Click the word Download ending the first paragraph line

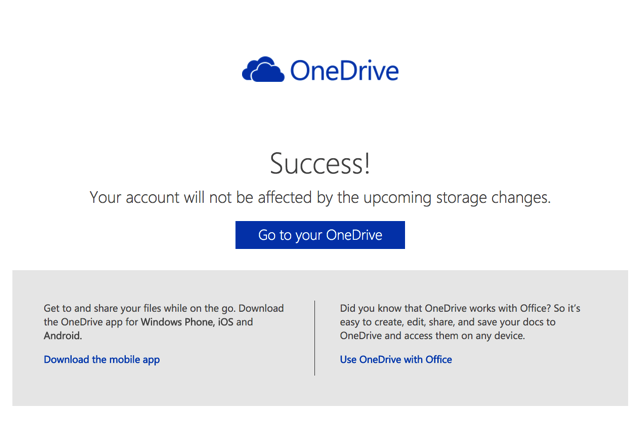261,308
